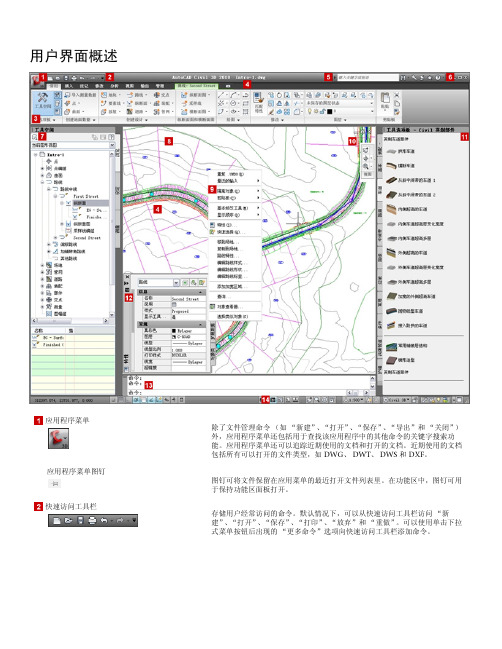Click the favorites star icon in the title bar
Image resolution: width=502 pixels, height=649 pixels.
point(430,77)
